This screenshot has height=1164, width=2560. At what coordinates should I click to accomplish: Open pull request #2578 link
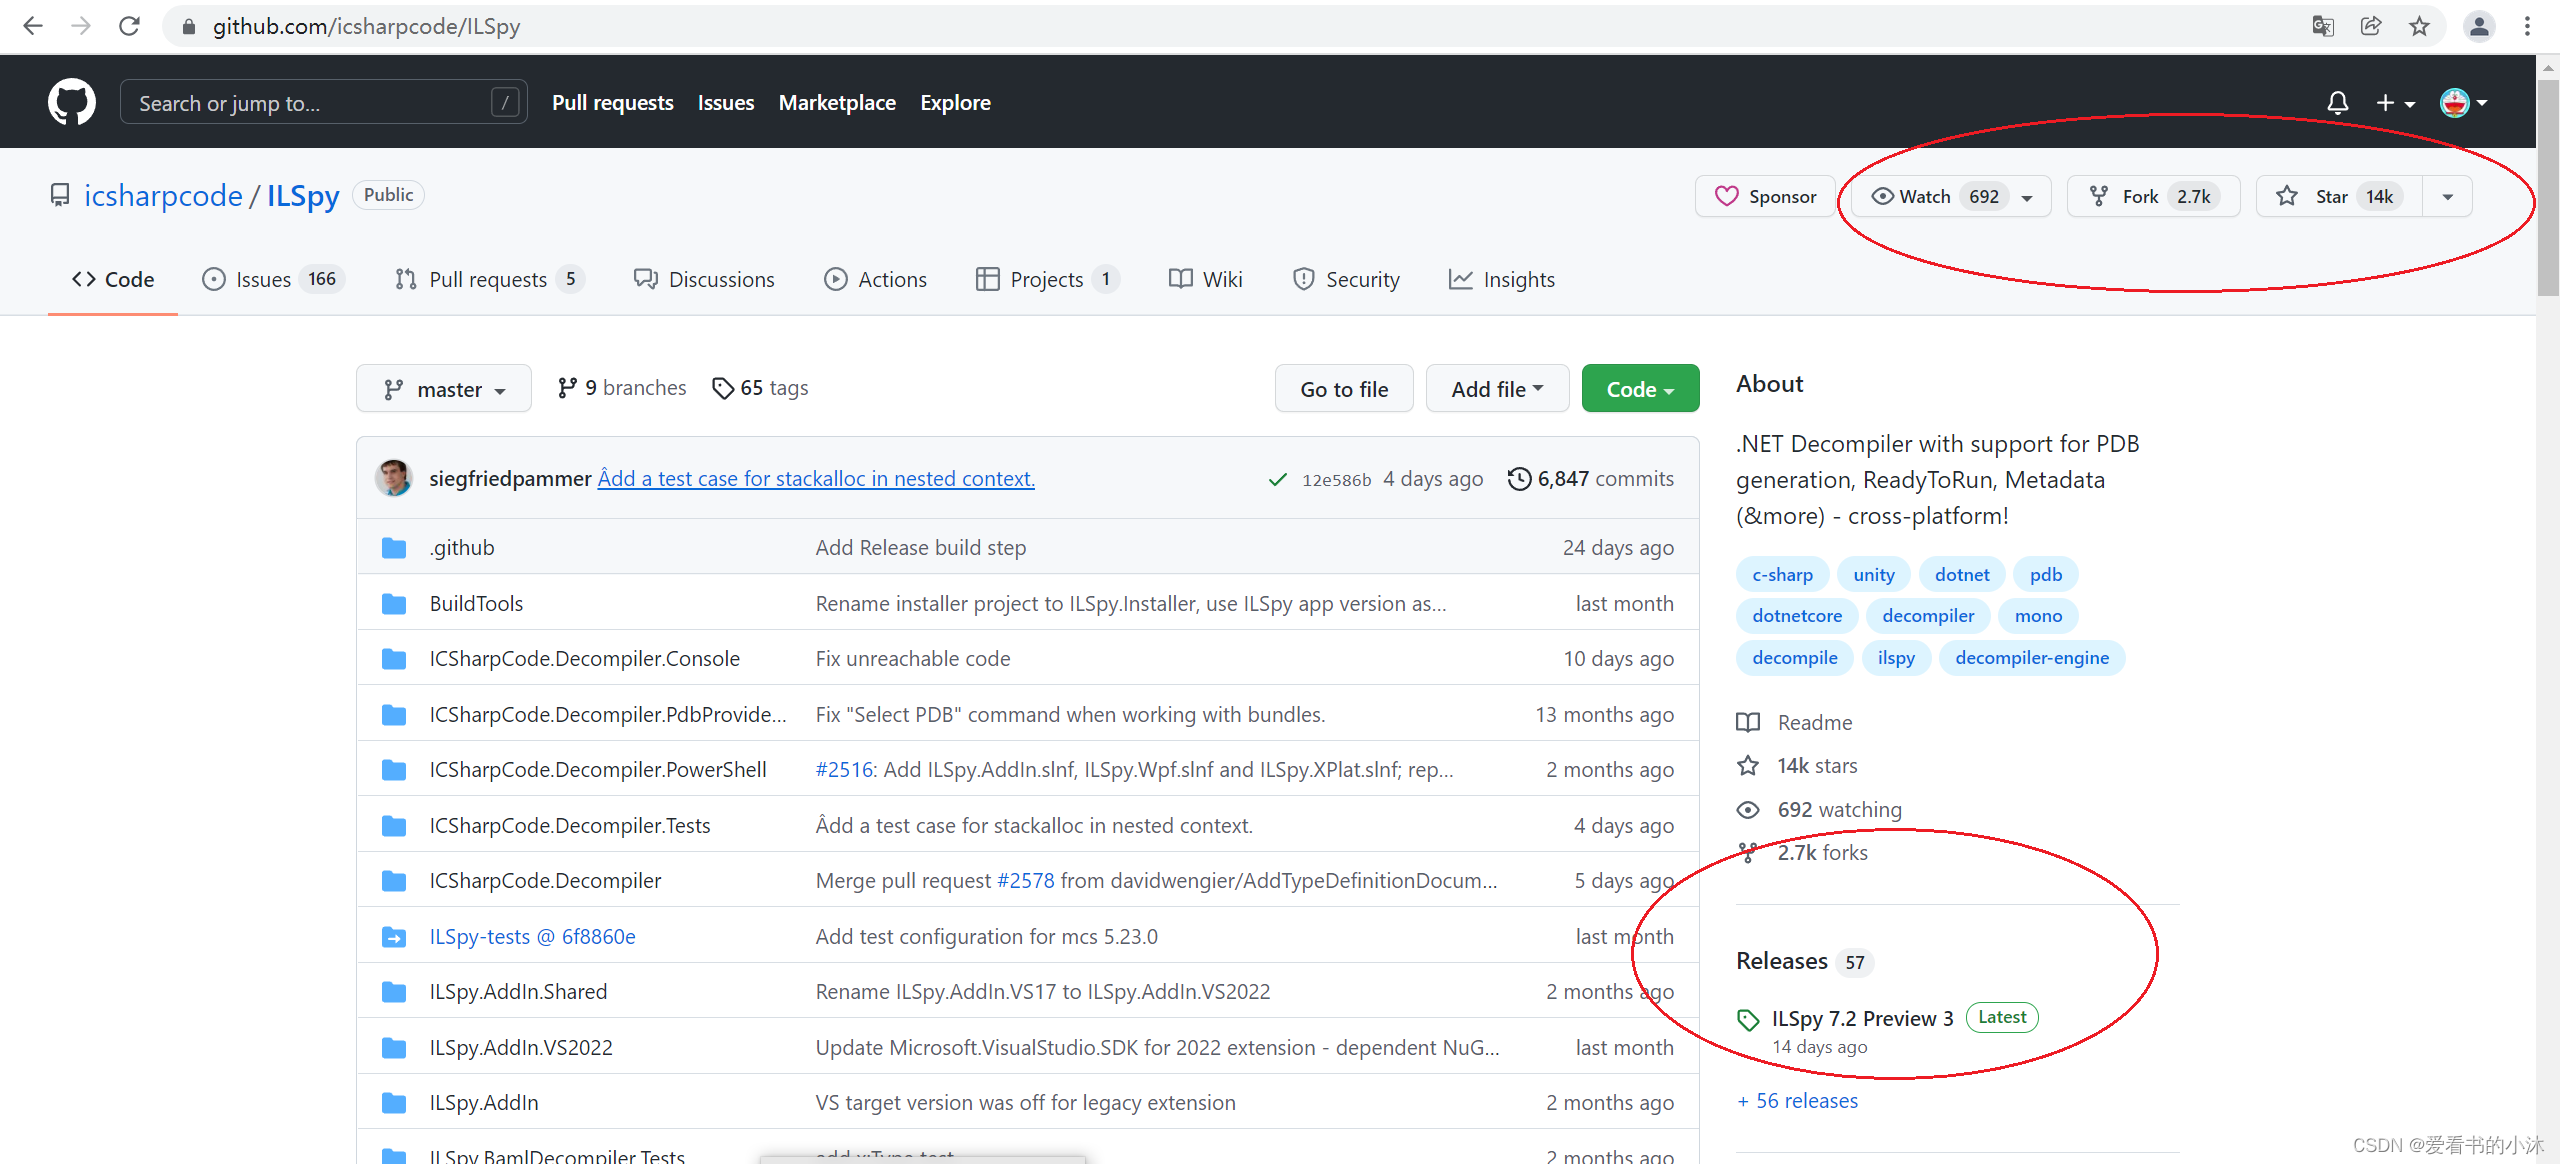(1025, 881)
